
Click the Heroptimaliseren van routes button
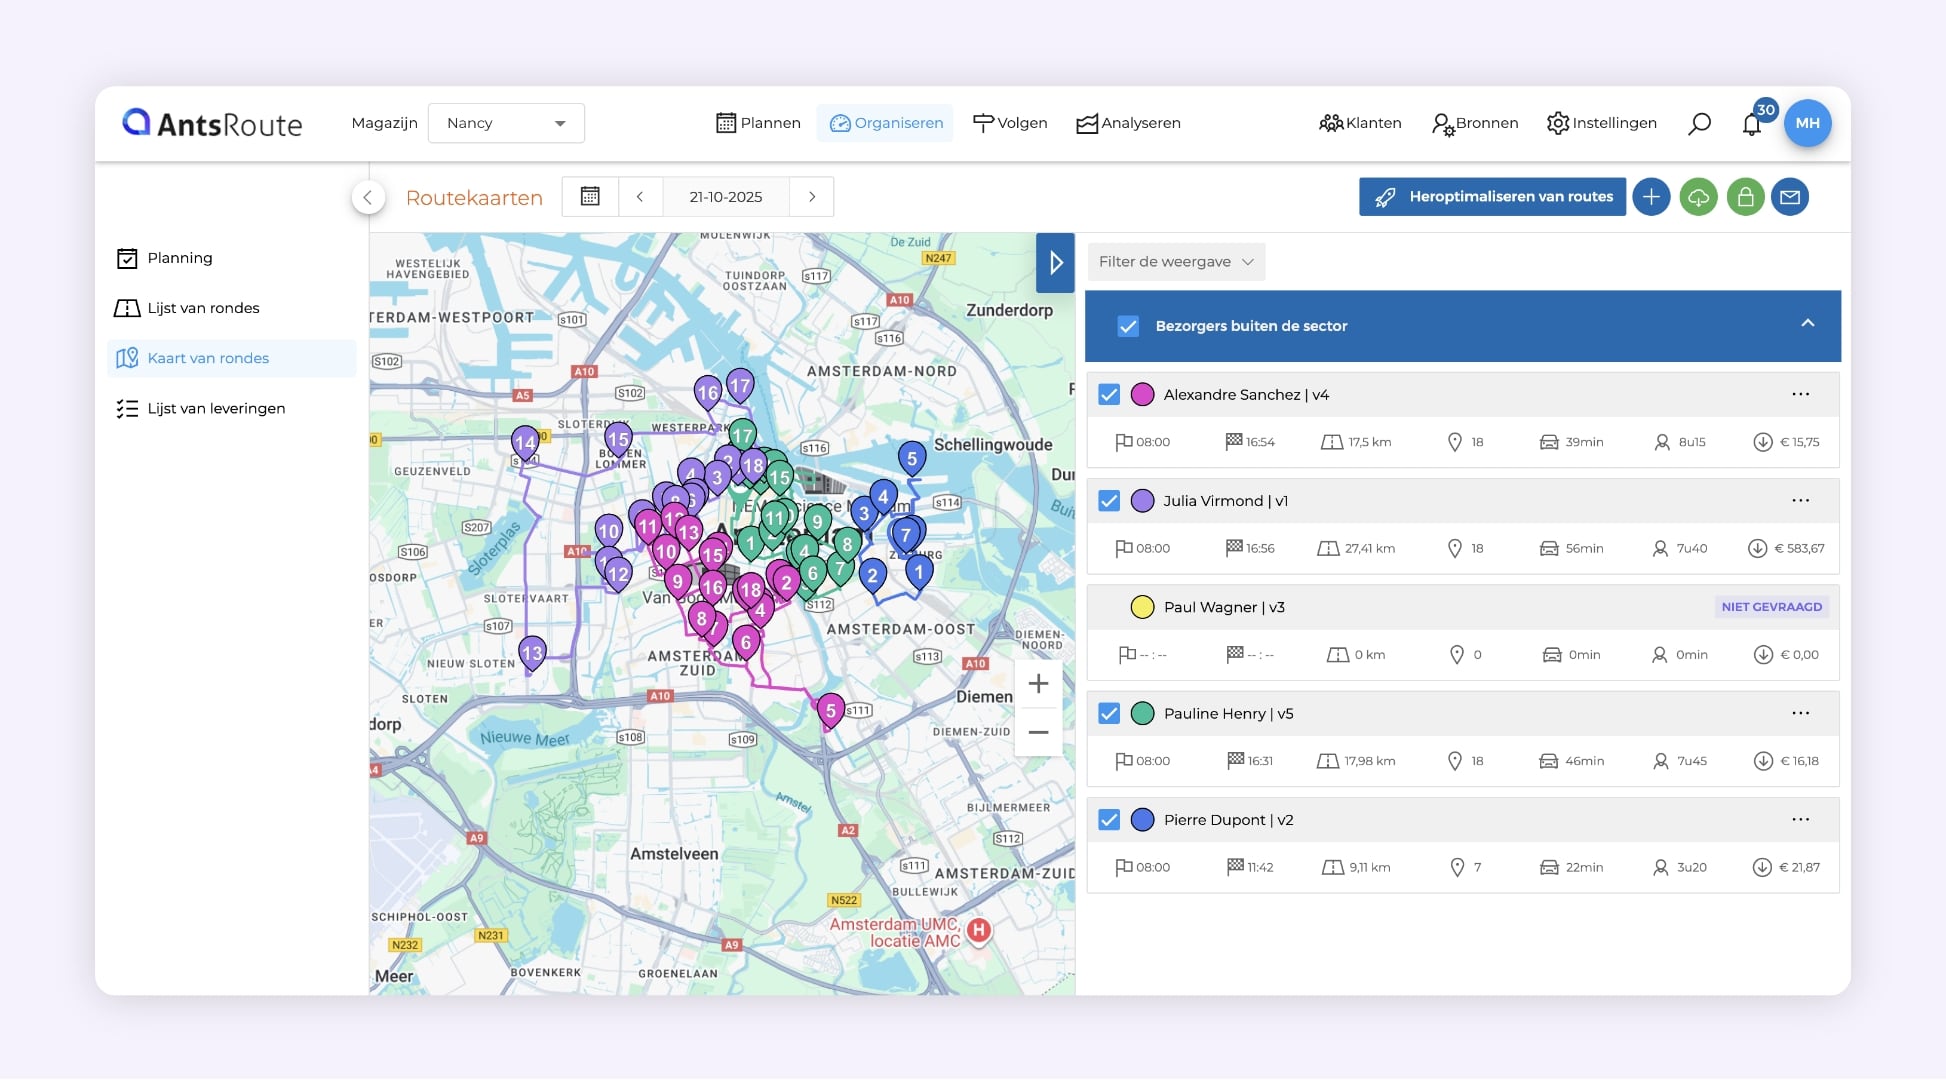coord(1491,197)
